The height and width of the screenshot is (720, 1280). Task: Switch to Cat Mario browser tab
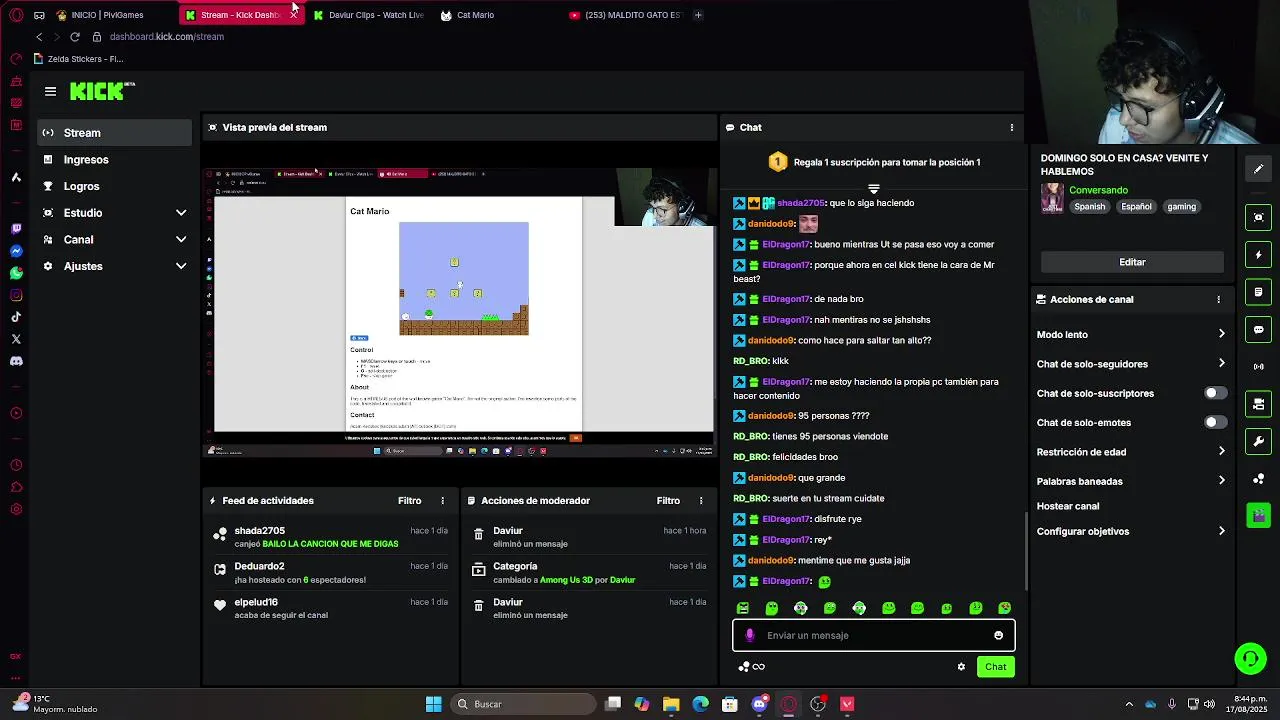click(475, 15)
